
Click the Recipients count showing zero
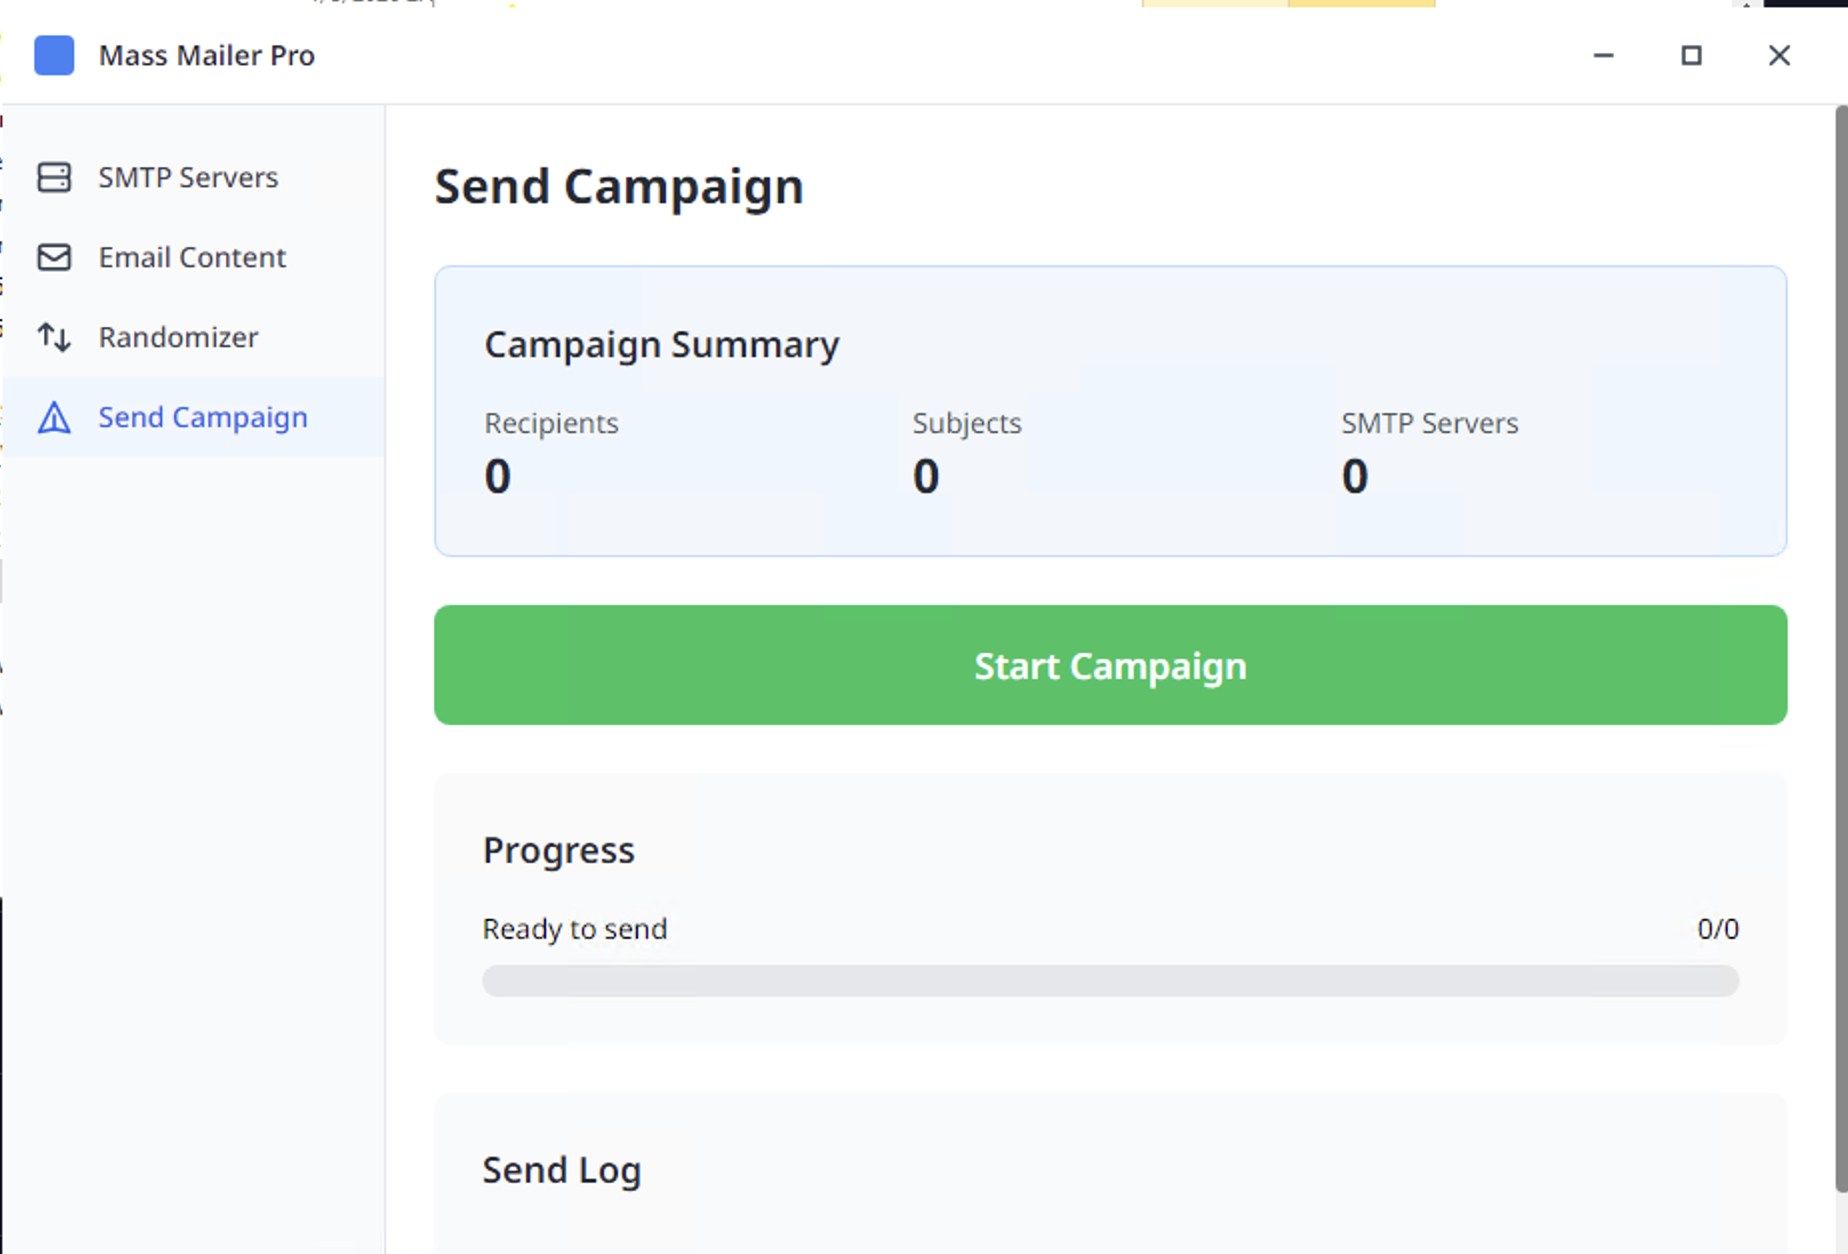pos(497,476)
